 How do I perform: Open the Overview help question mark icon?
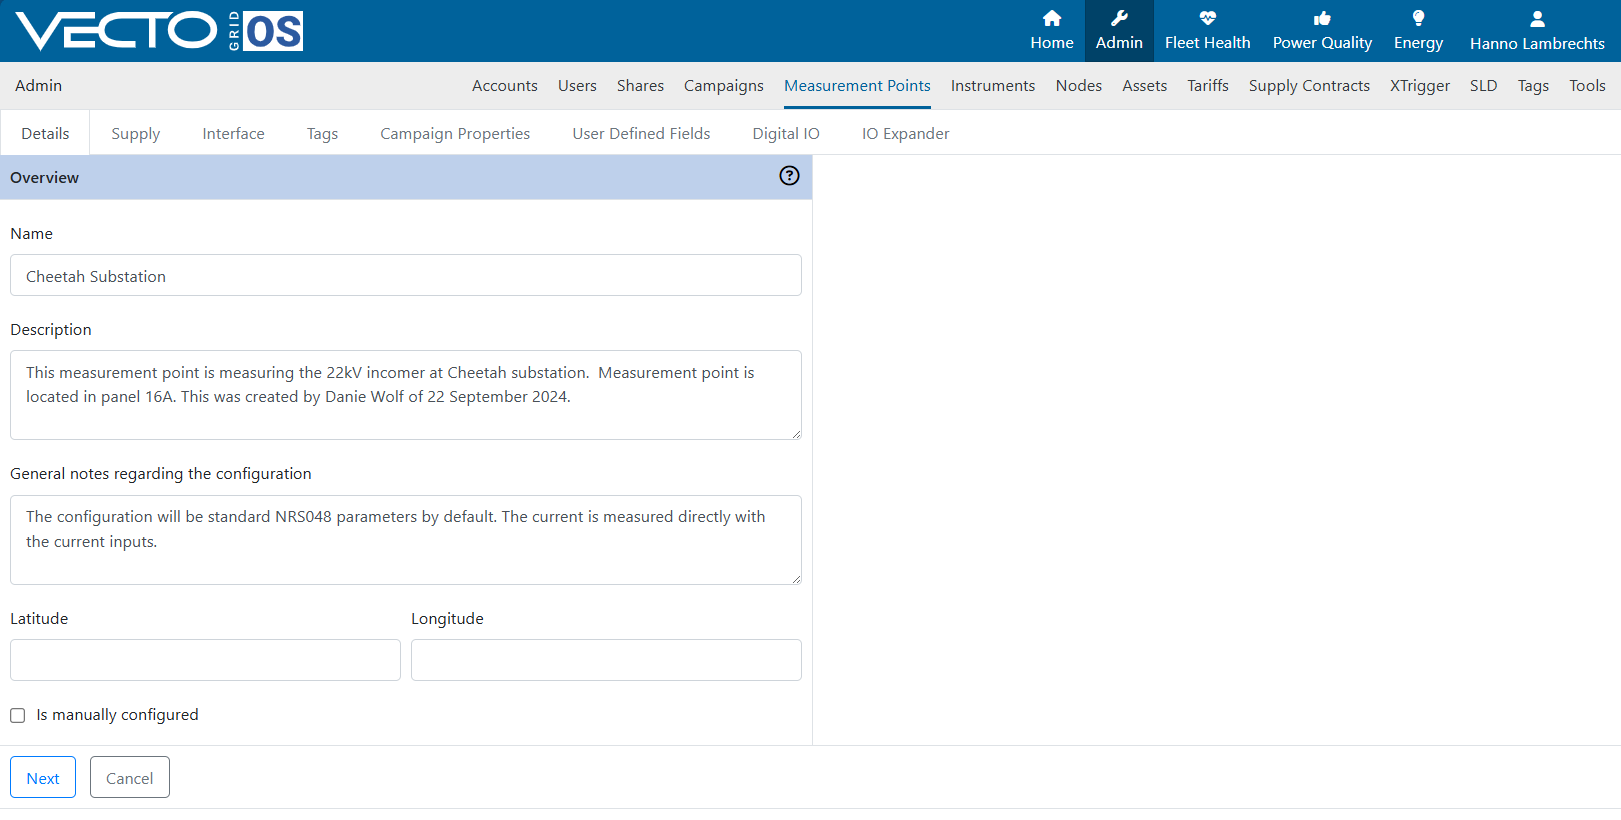coord(789,176)
